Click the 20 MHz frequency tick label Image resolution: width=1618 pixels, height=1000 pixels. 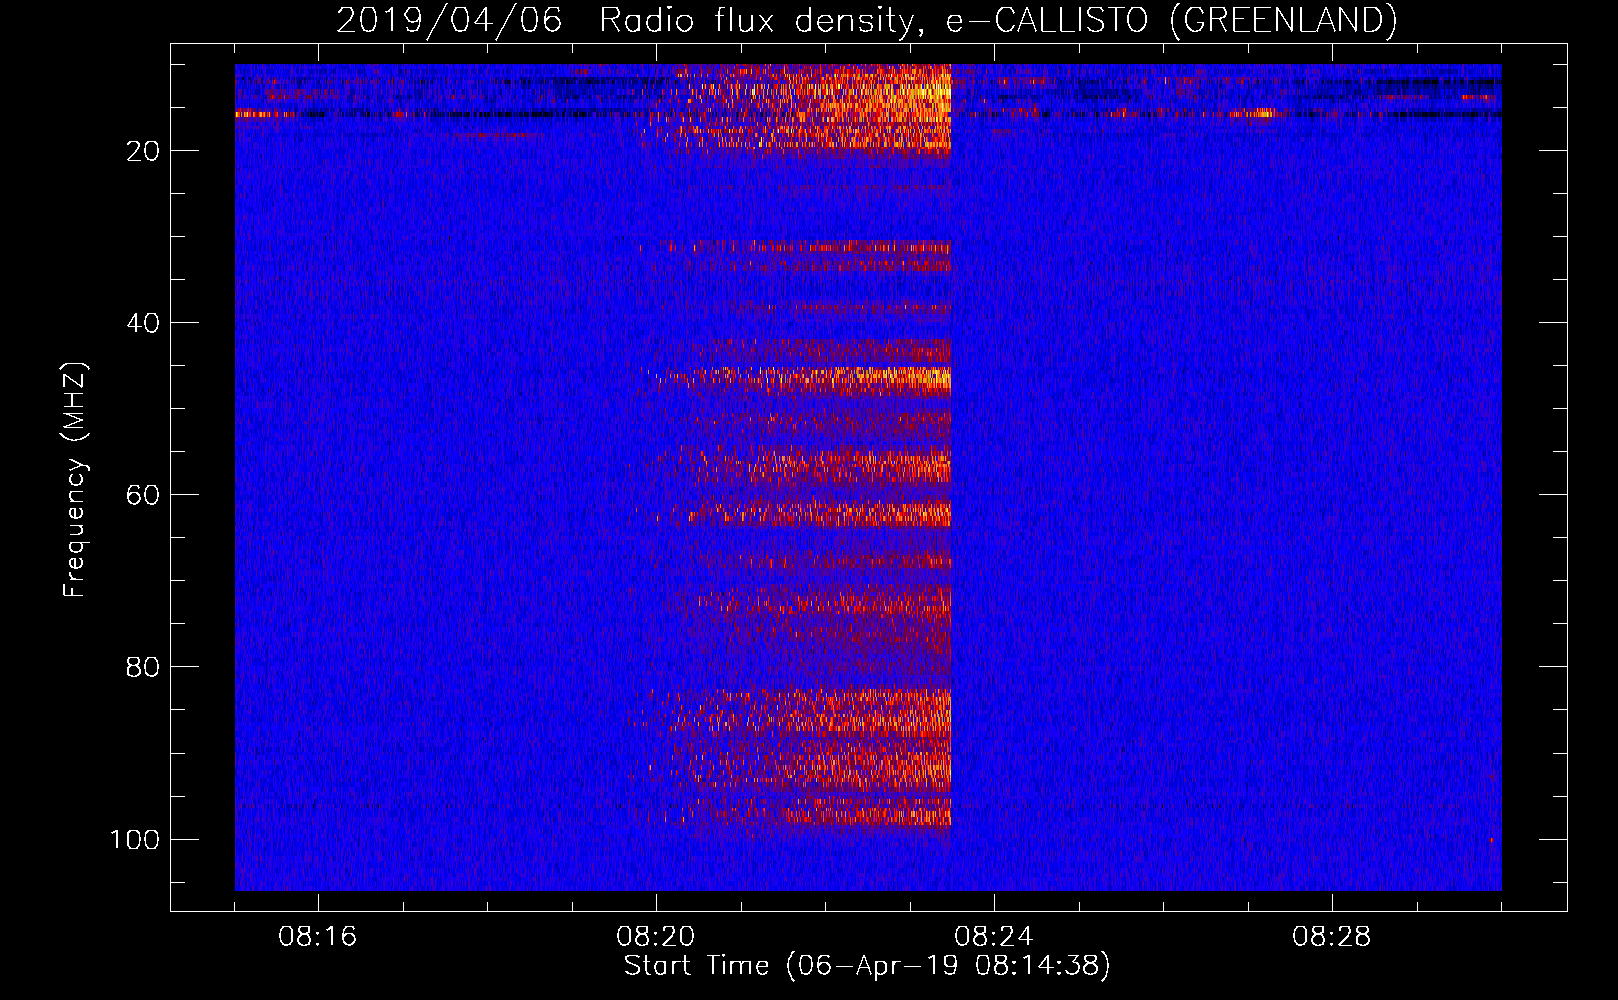(142, 151)
